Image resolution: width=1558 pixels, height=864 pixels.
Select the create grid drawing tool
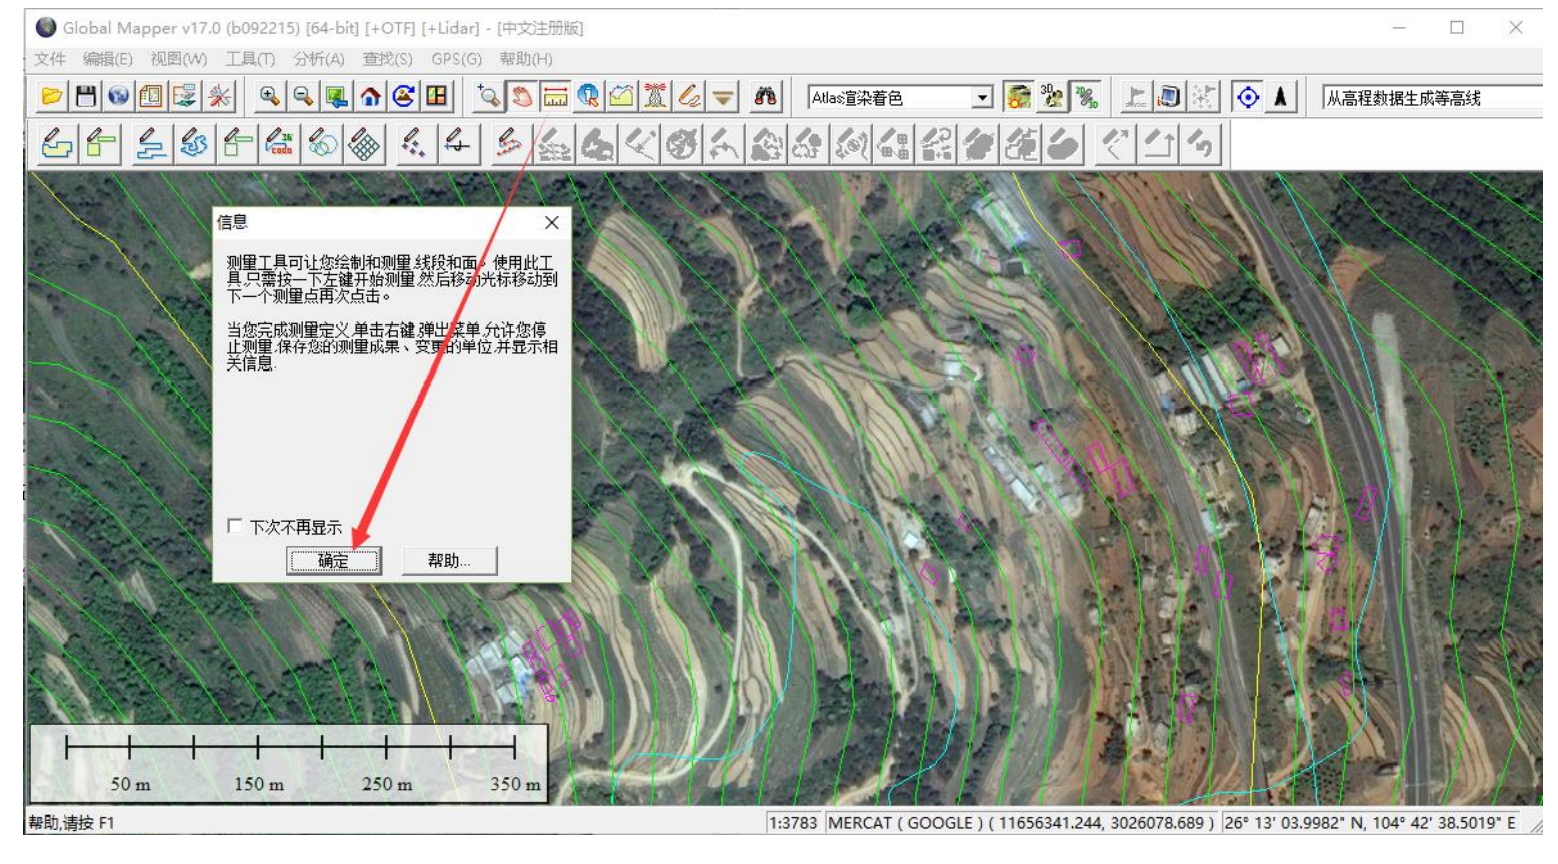click(x=365, y=145)
